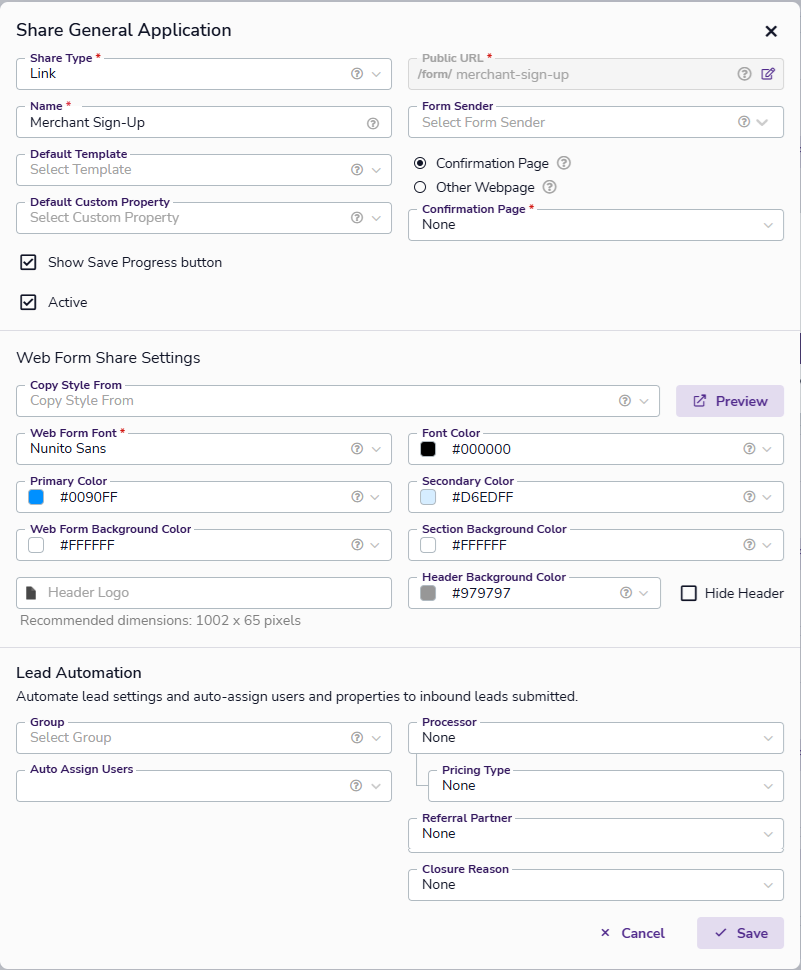Select the Other Webpage radio option
Screen dimensions: 801x972
tap(420, 187)
